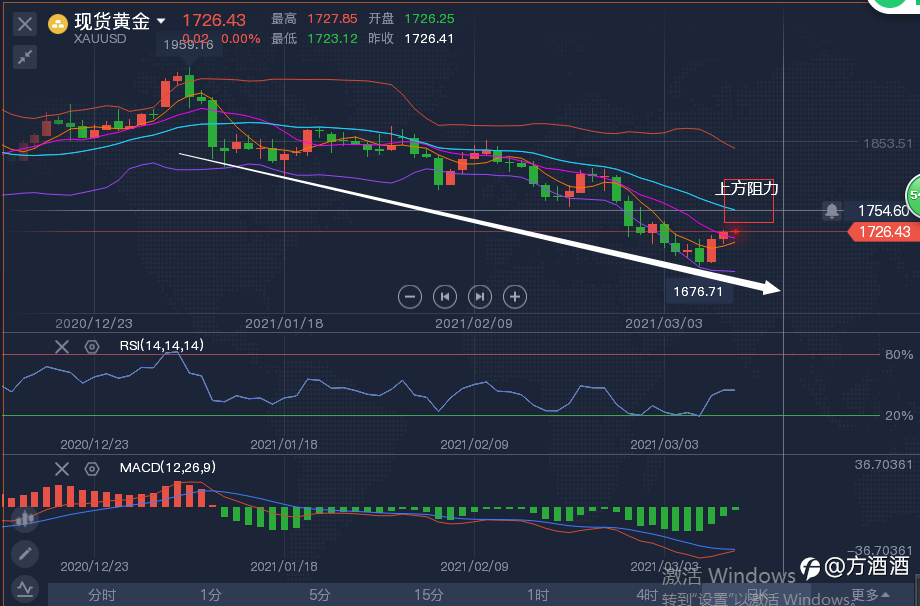Open the indicator chart icon at bottom-left
The height and width of the screenshot is (606, 920).
pos(25,588)
